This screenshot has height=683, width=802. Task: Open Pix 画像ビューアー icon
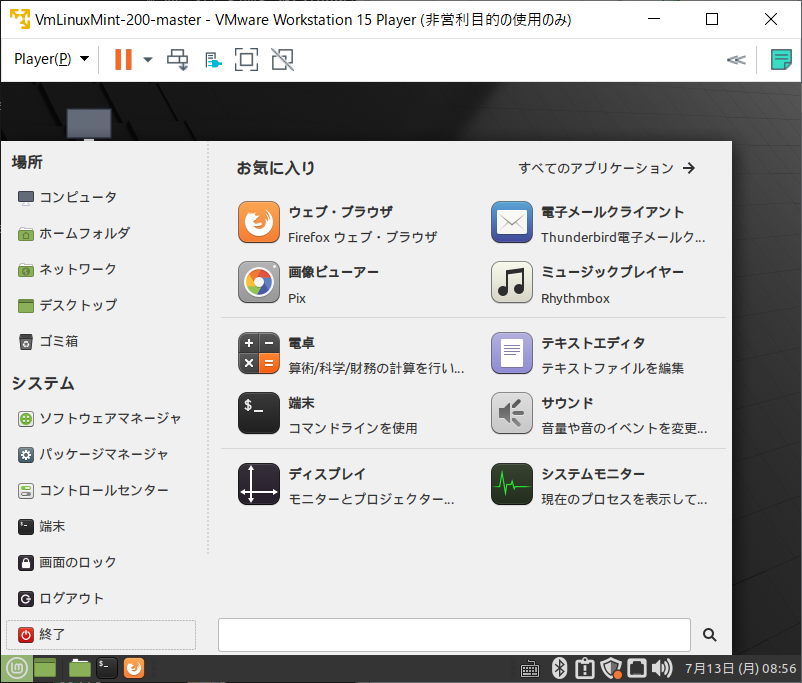[x=259, y=282]
